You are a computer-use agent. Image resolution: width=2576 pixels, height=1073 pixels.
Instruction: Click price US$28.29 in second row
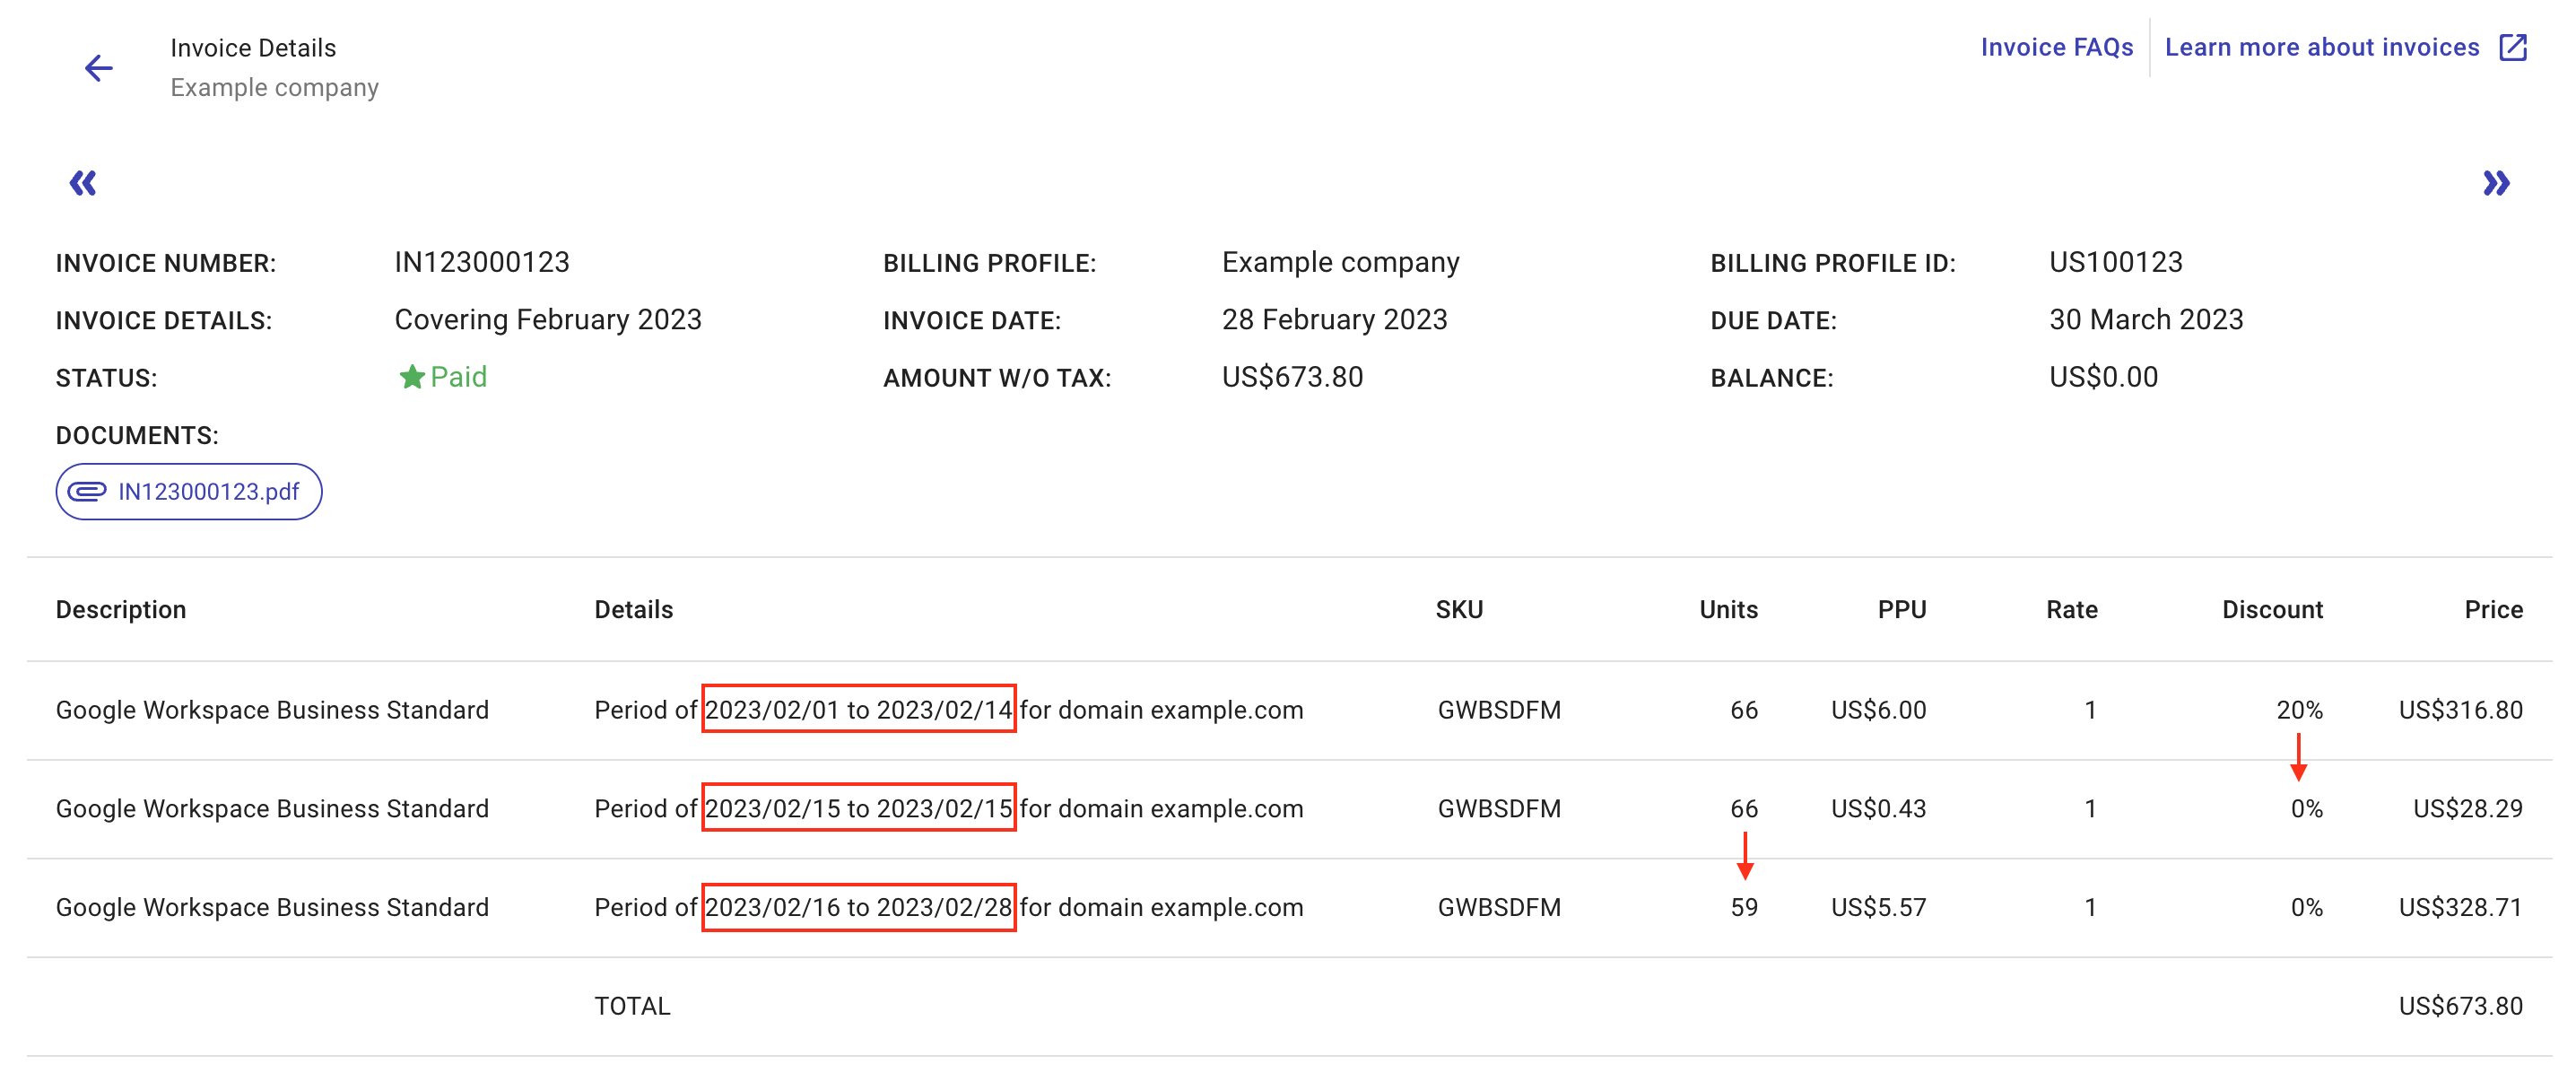click(2467, 808)
